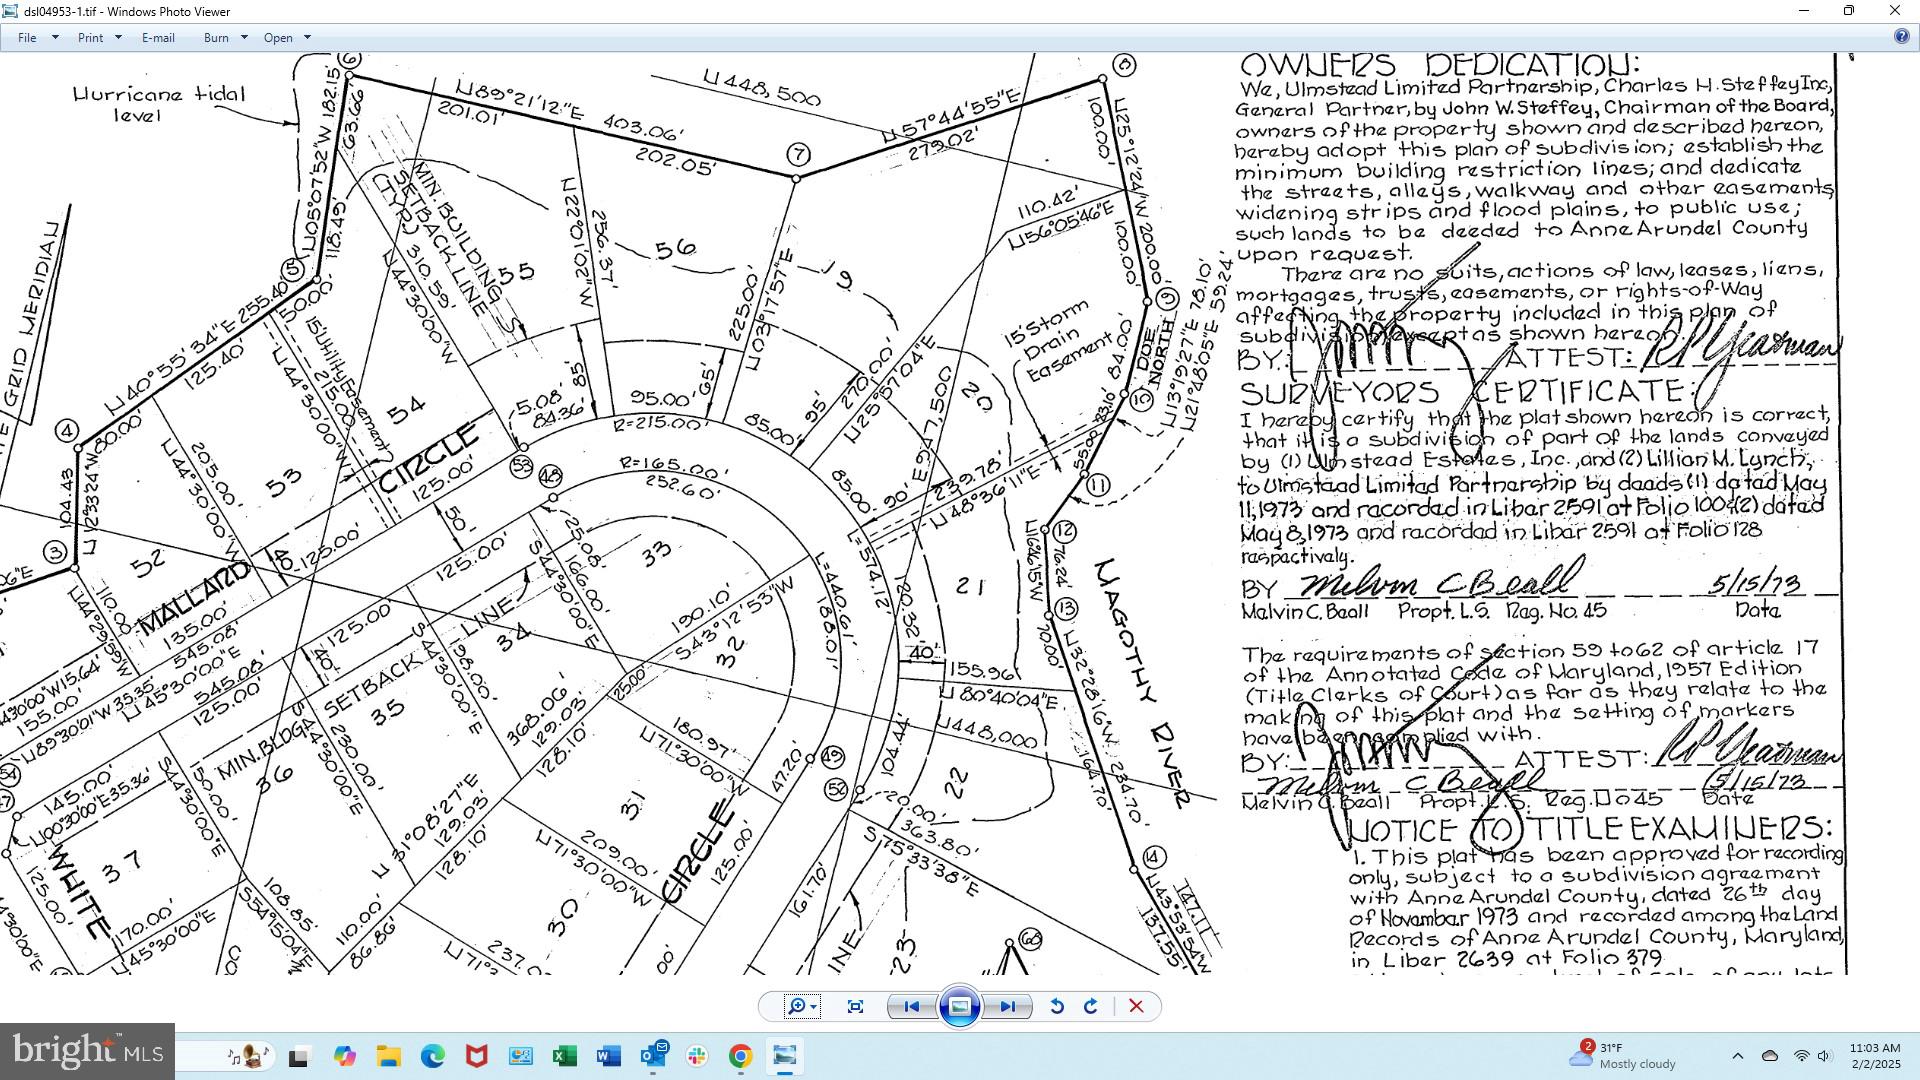1920x1080 pixels.
Task: Open the File menu
Action: click(x=27, y=37)
